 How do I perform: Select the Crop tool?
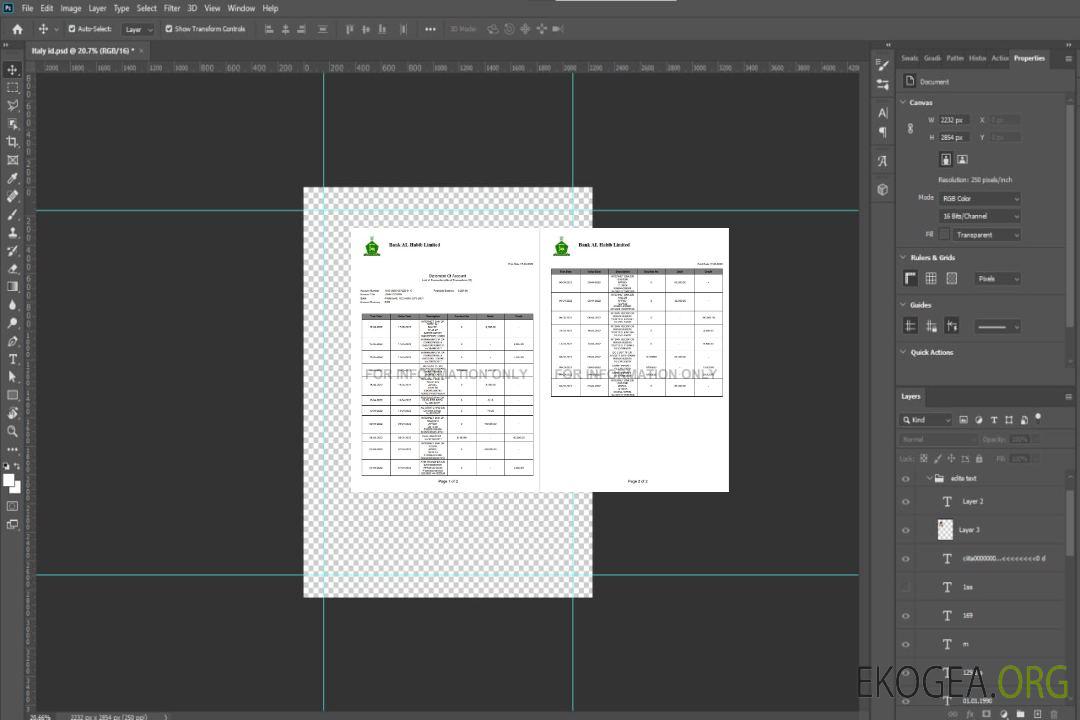tap(12, 142)
